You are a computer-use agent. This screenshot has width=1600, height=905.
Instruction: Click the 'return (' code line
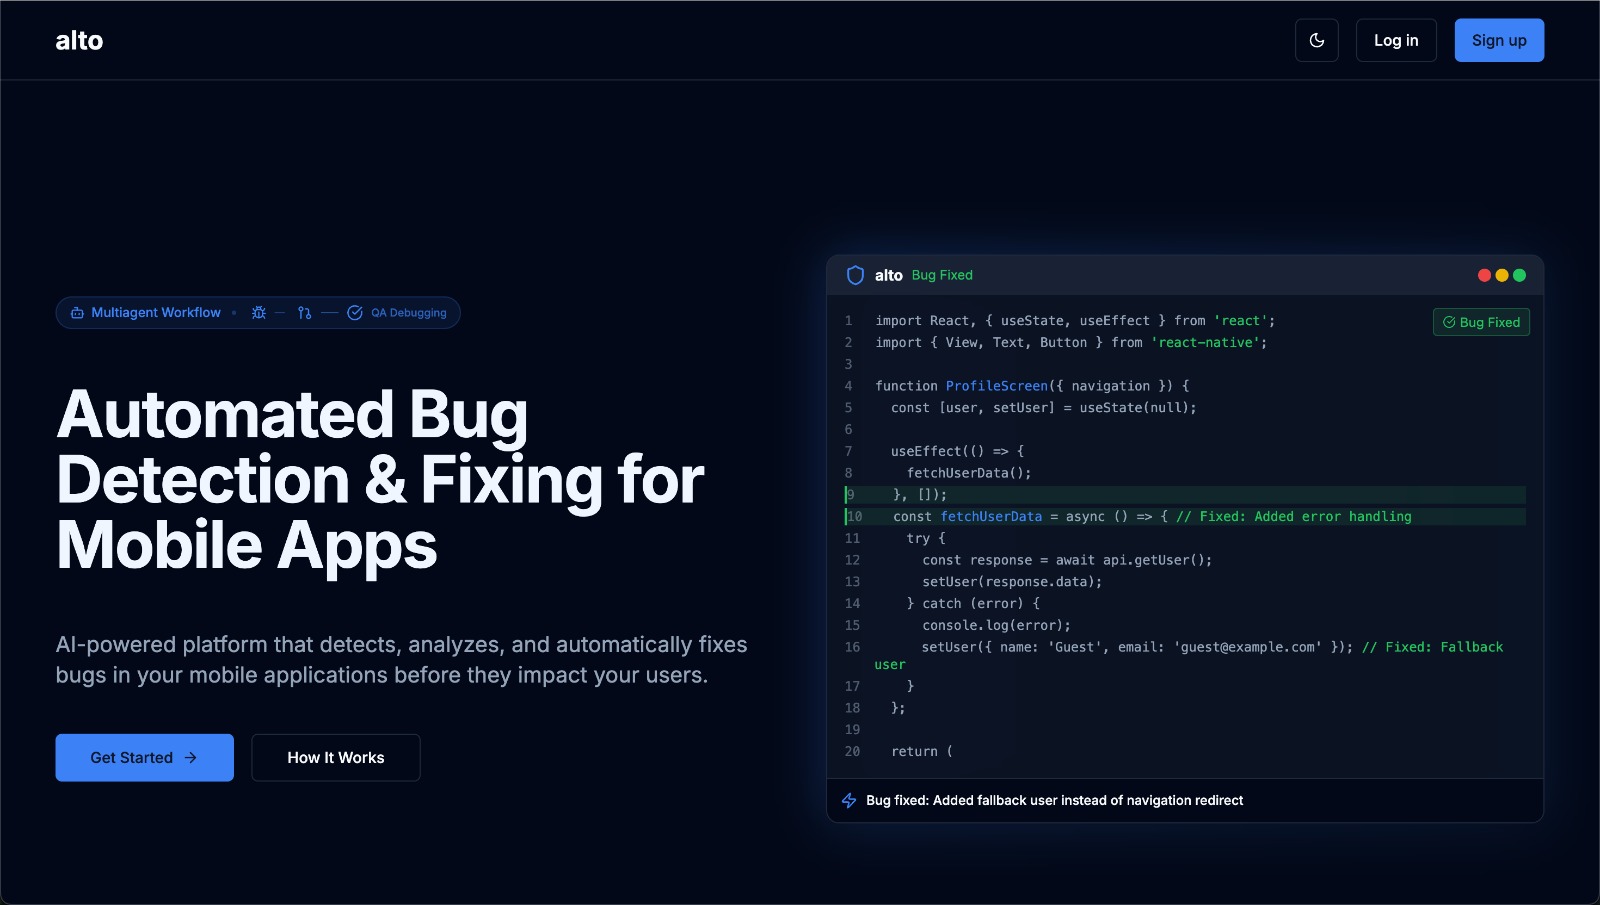pos(922,752)
